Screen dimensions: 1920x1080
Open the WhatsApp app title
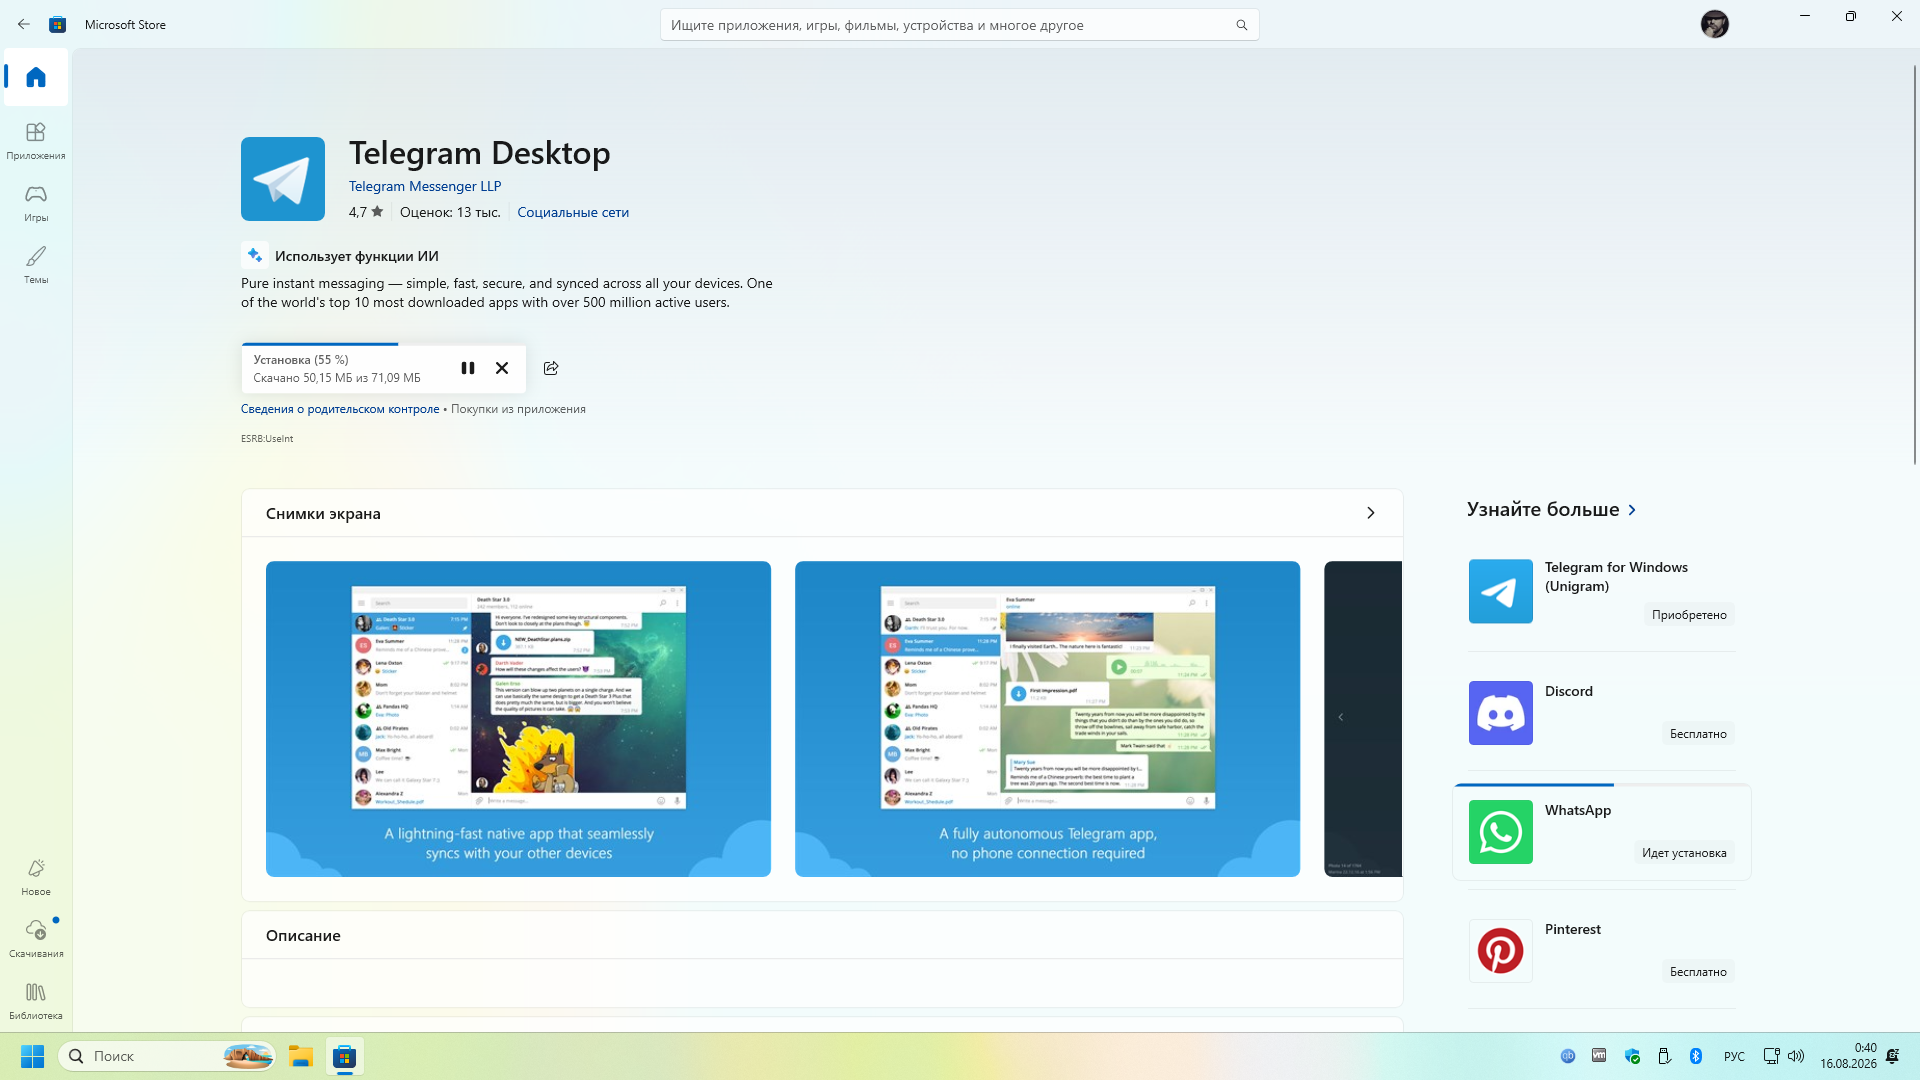point(1578,810)
